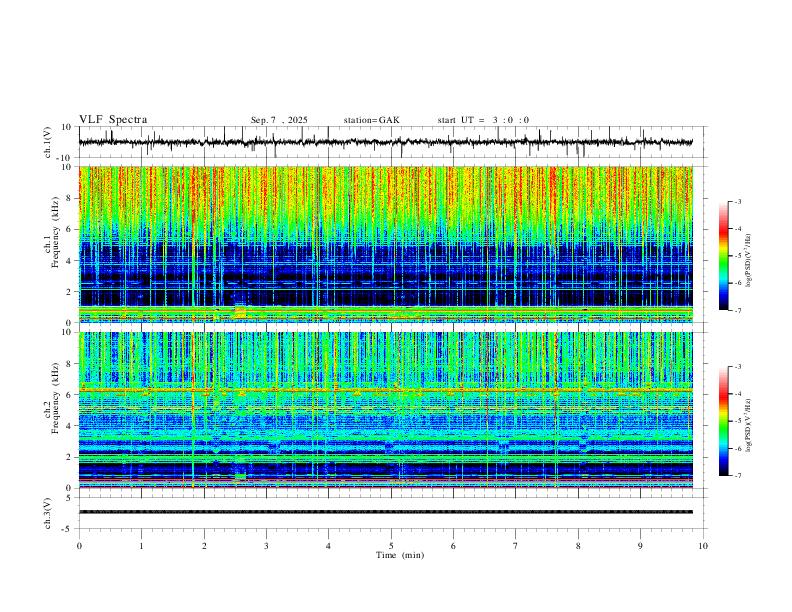Click the "Time (min)" axis title
The height and width of the screenshot is (612, 792).
[400, 555]
